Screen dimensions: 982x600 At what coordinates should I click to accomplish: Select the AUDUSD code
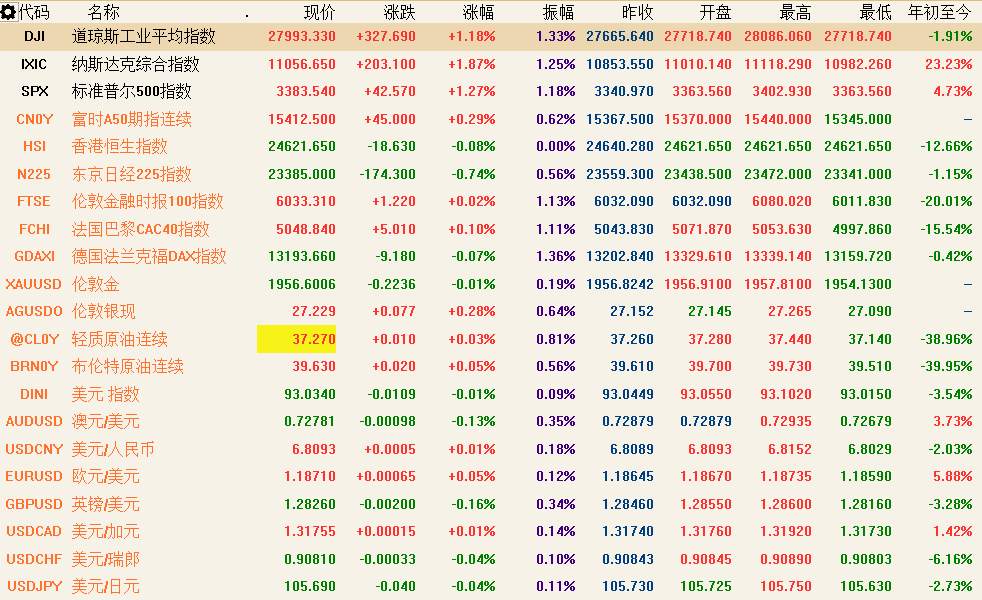pos(34,421)
